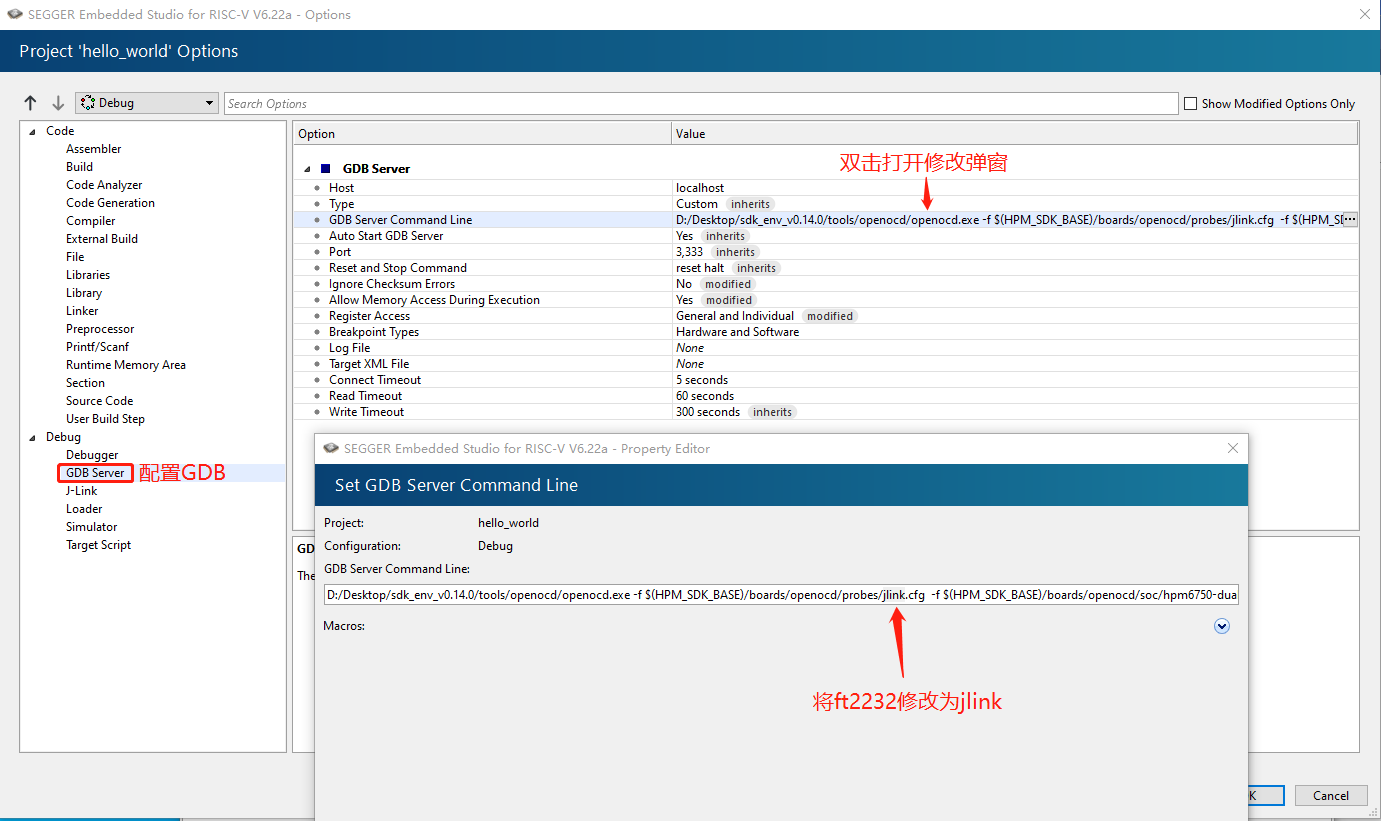1381x821 pixels.
Task: Open the J-Link options
Action: pyautogui.click(x=81, y=491)
